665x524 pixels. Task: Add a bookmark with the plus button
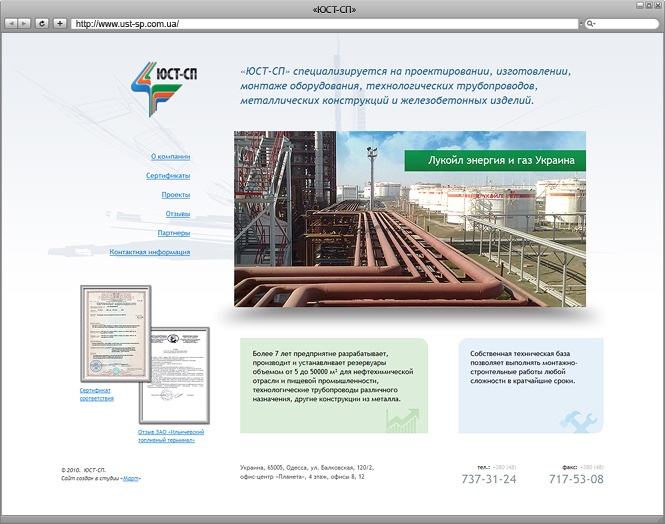(60, 24)
